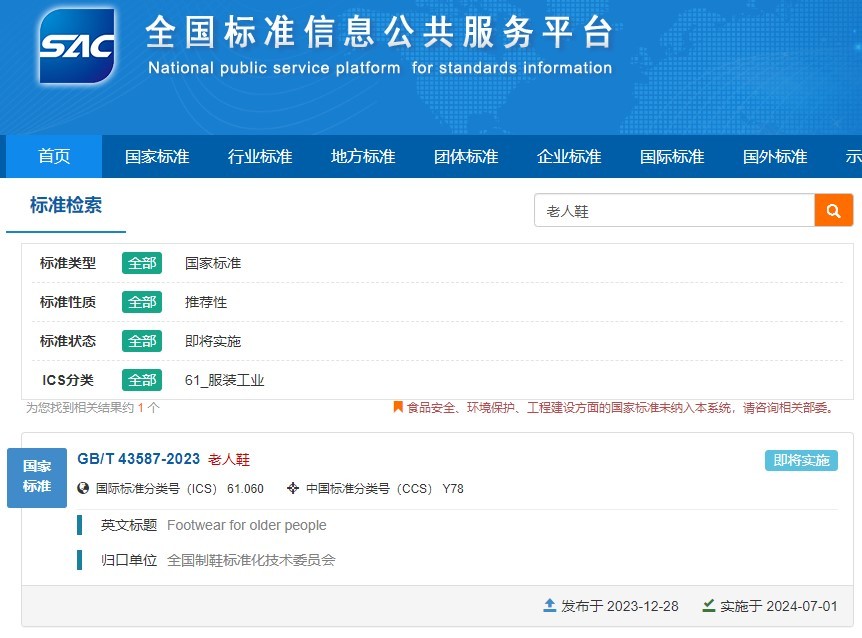Click the publish date upload icon
This screenshot has width=862, height=638.
pyautogui.click(x=549, y=606)
